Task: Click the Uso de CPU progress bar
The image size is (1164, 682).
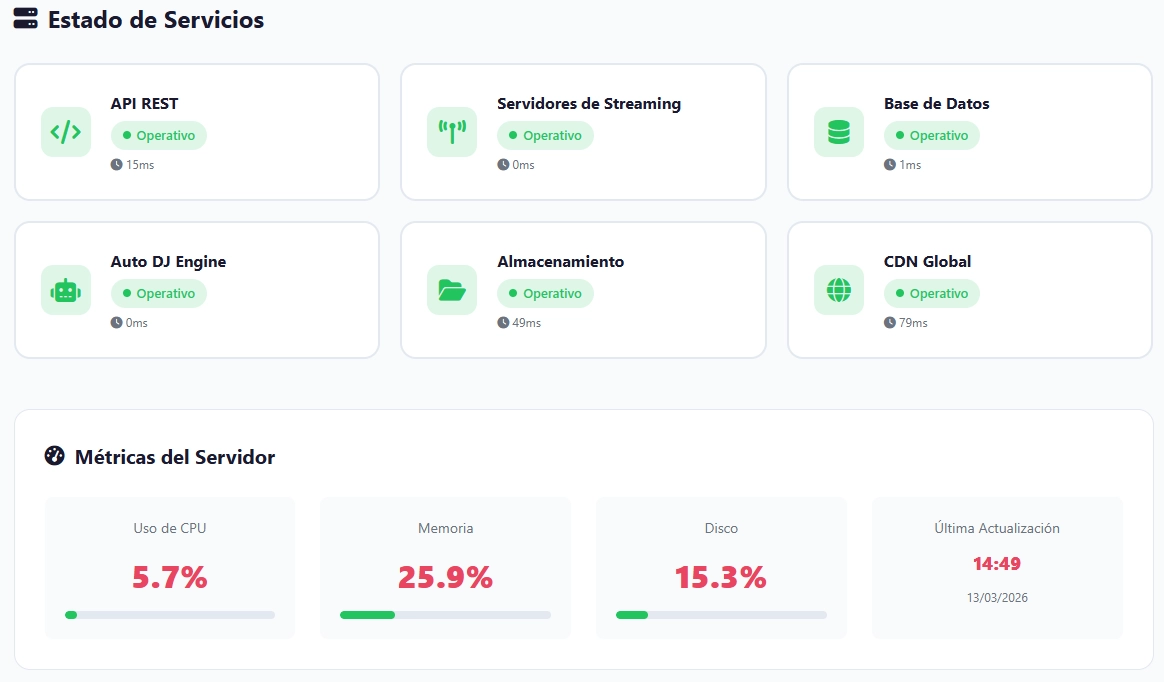Action: [x=170, y=615]
